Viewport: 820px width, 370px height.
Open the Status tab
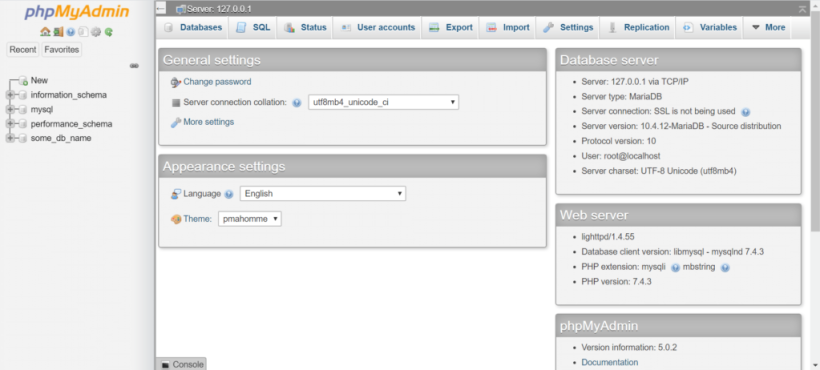pos(305,28)
